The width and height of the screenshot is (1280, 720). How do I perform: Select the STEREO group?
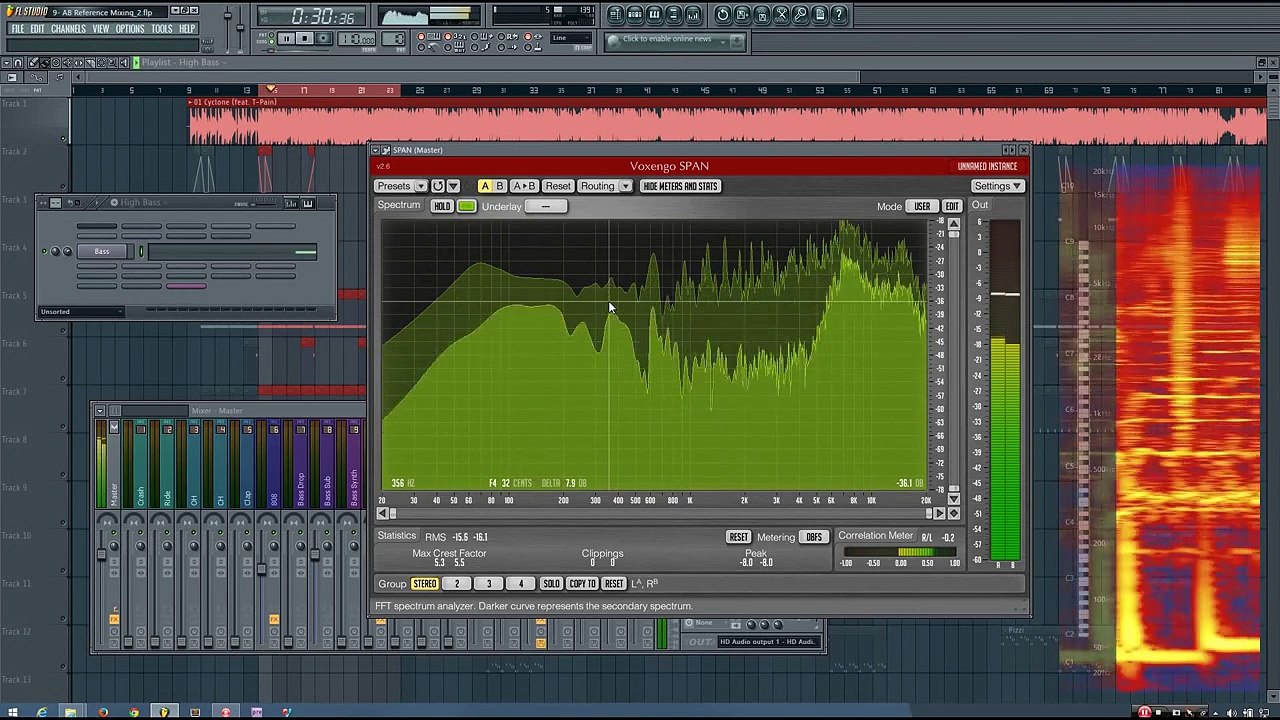pos(425,584)
